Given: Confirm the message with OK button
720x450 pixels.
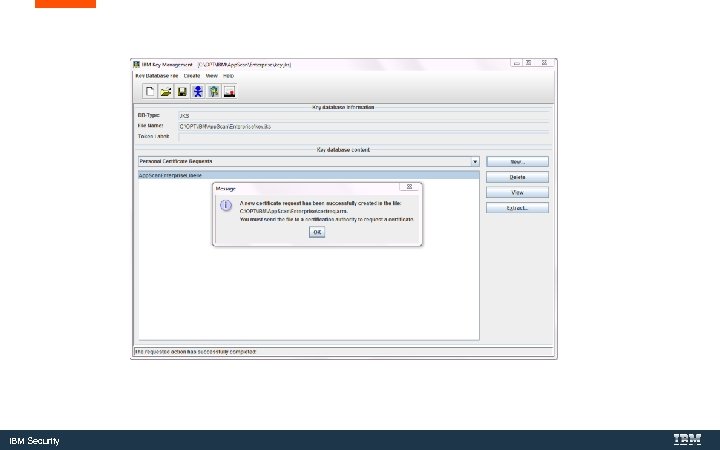Looking at the screenshot, I should point(317,232).
